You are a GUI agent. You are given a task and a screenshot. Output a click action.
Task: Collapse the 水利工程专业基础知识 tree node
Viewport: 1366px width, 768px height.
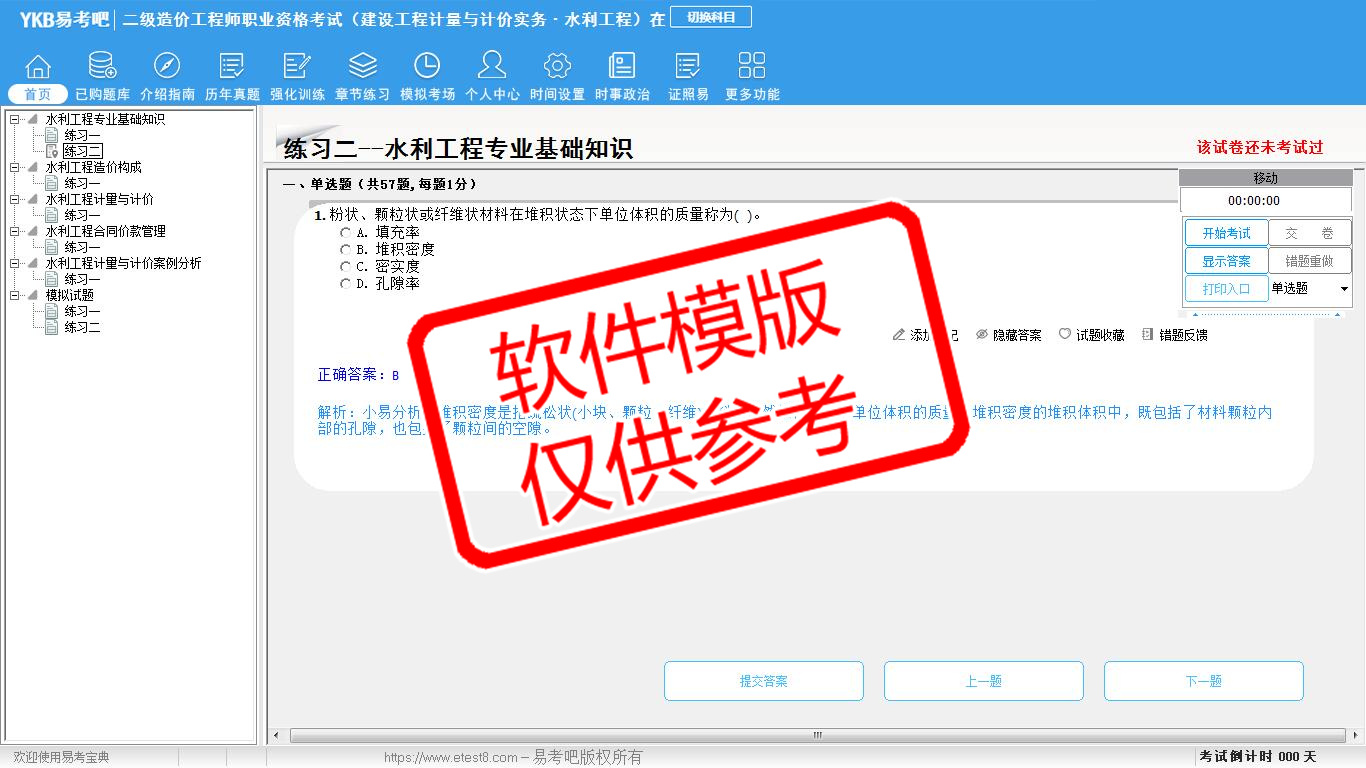[x=15, y=120]
